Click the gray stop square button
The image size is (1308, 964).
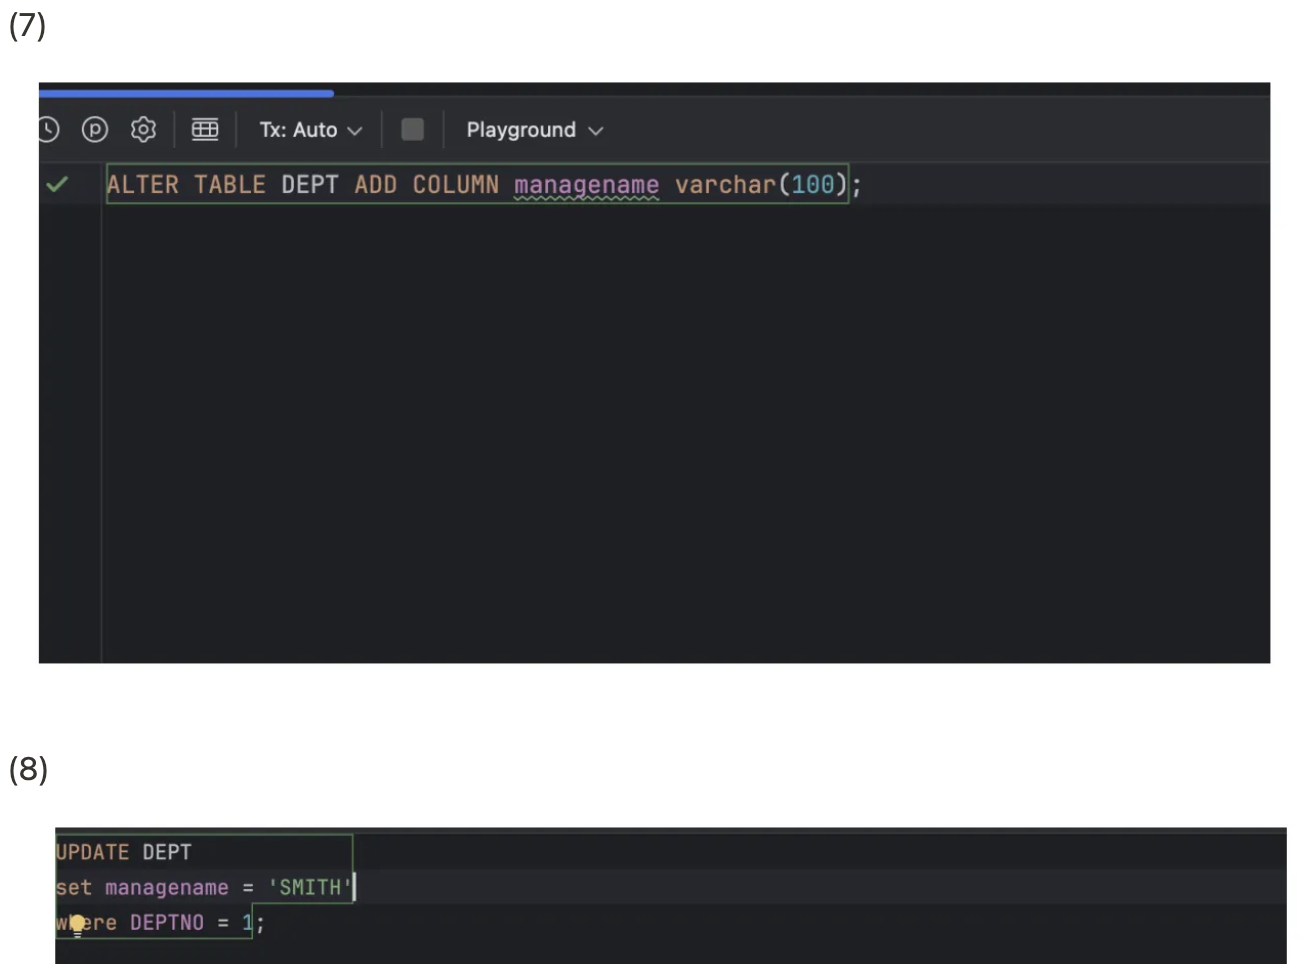(x=412, y=129)
